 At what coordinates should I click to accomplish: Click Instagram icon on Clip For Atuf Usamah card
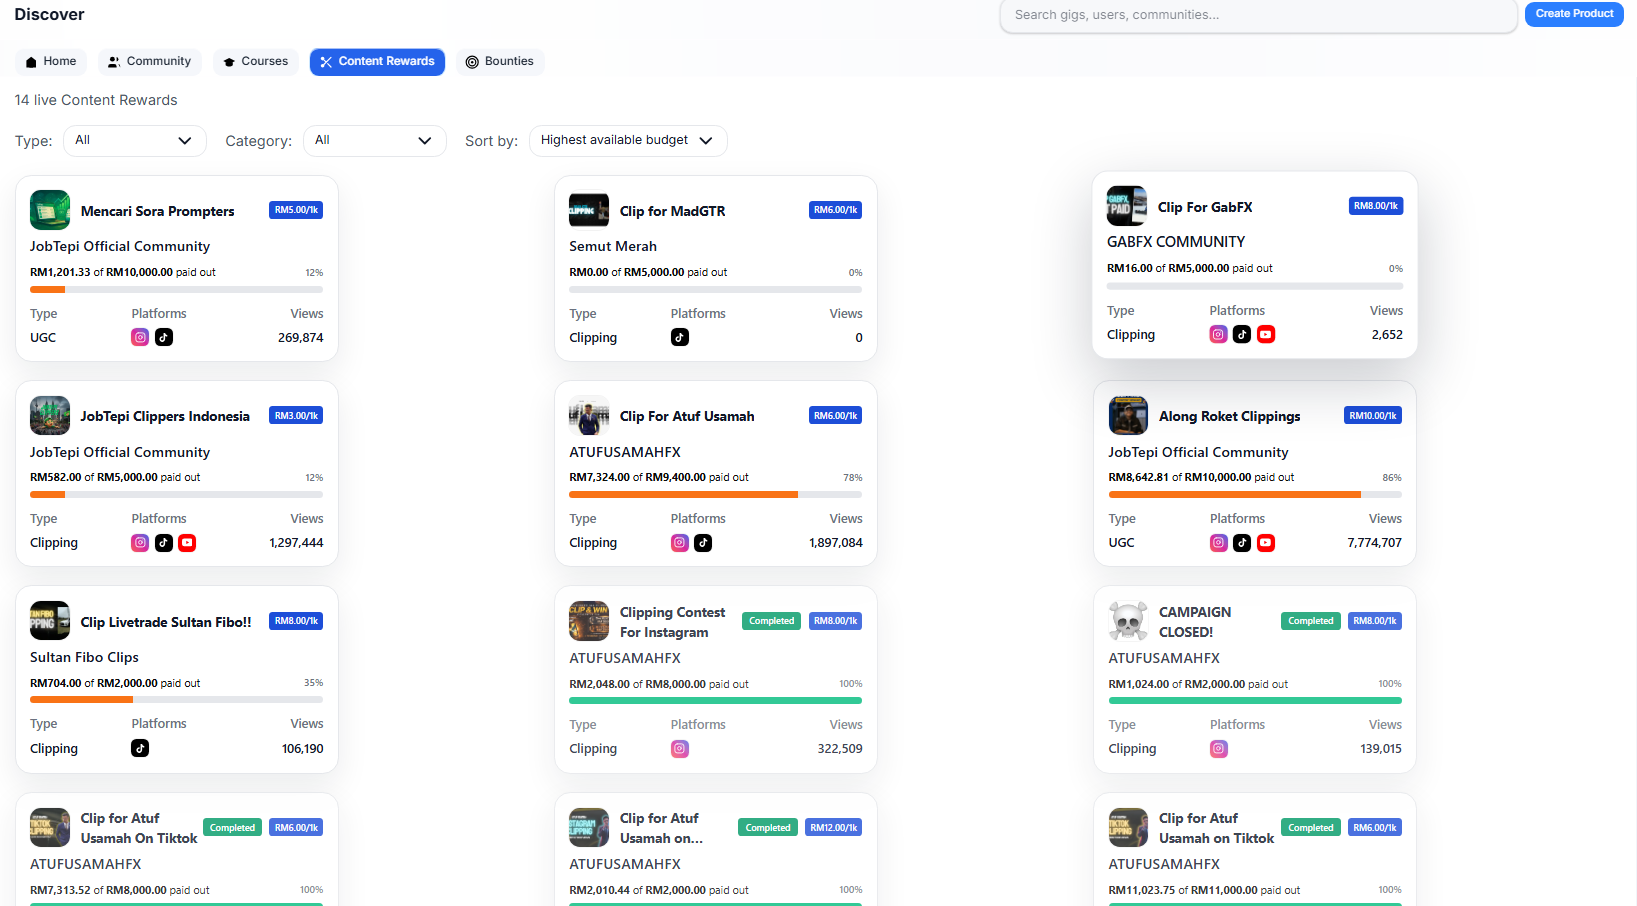680,543
